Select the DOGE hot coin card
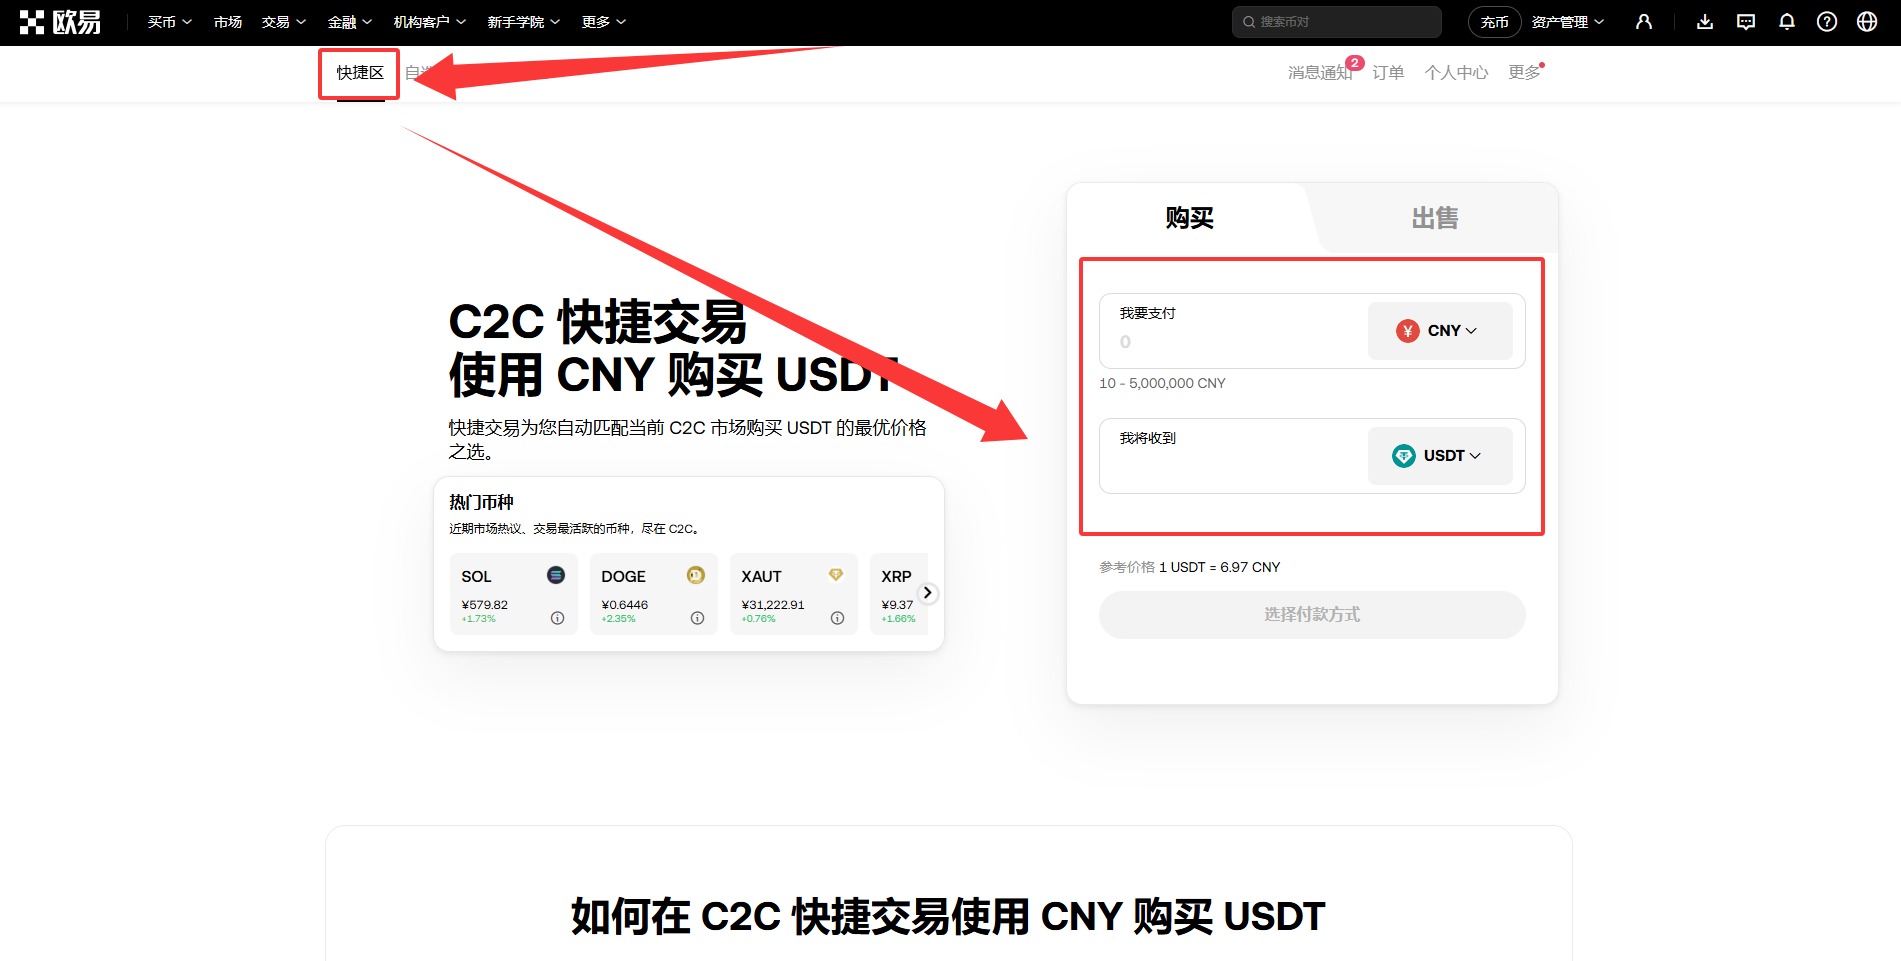This screenshot has width=1901, height=961. click(653, 593)
